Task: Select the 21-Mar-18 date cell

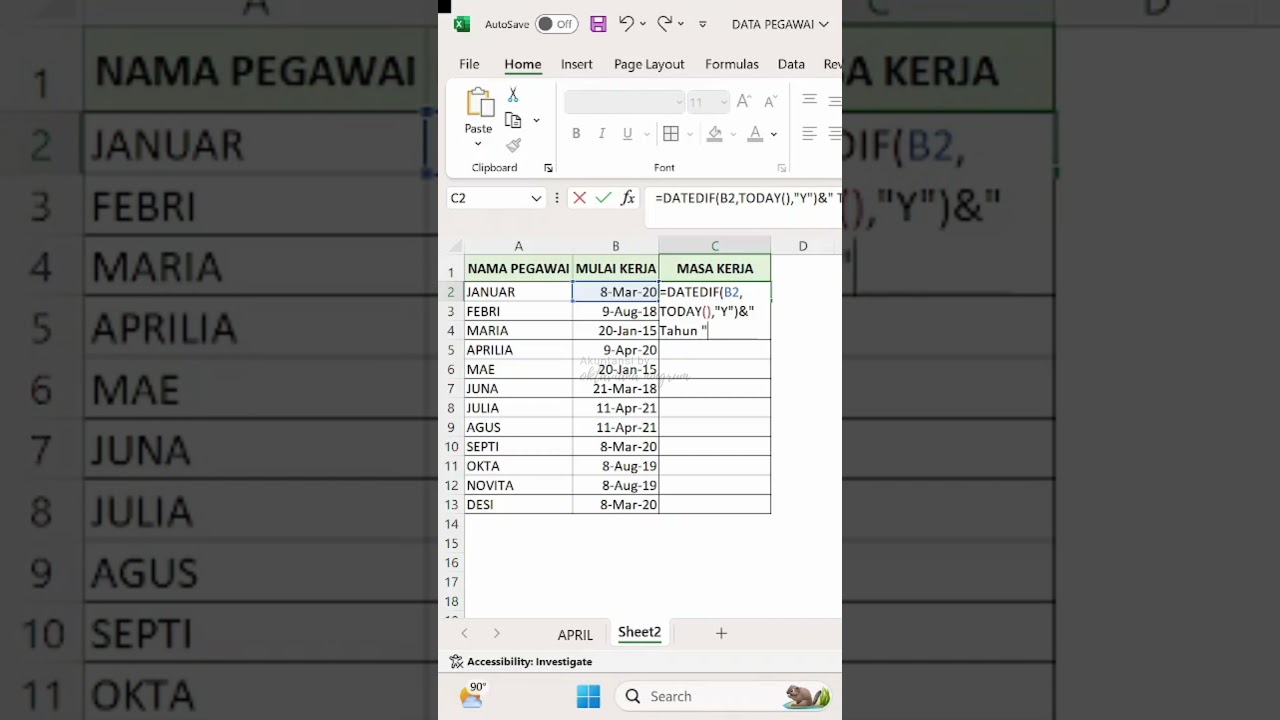Action: point(615,389)
